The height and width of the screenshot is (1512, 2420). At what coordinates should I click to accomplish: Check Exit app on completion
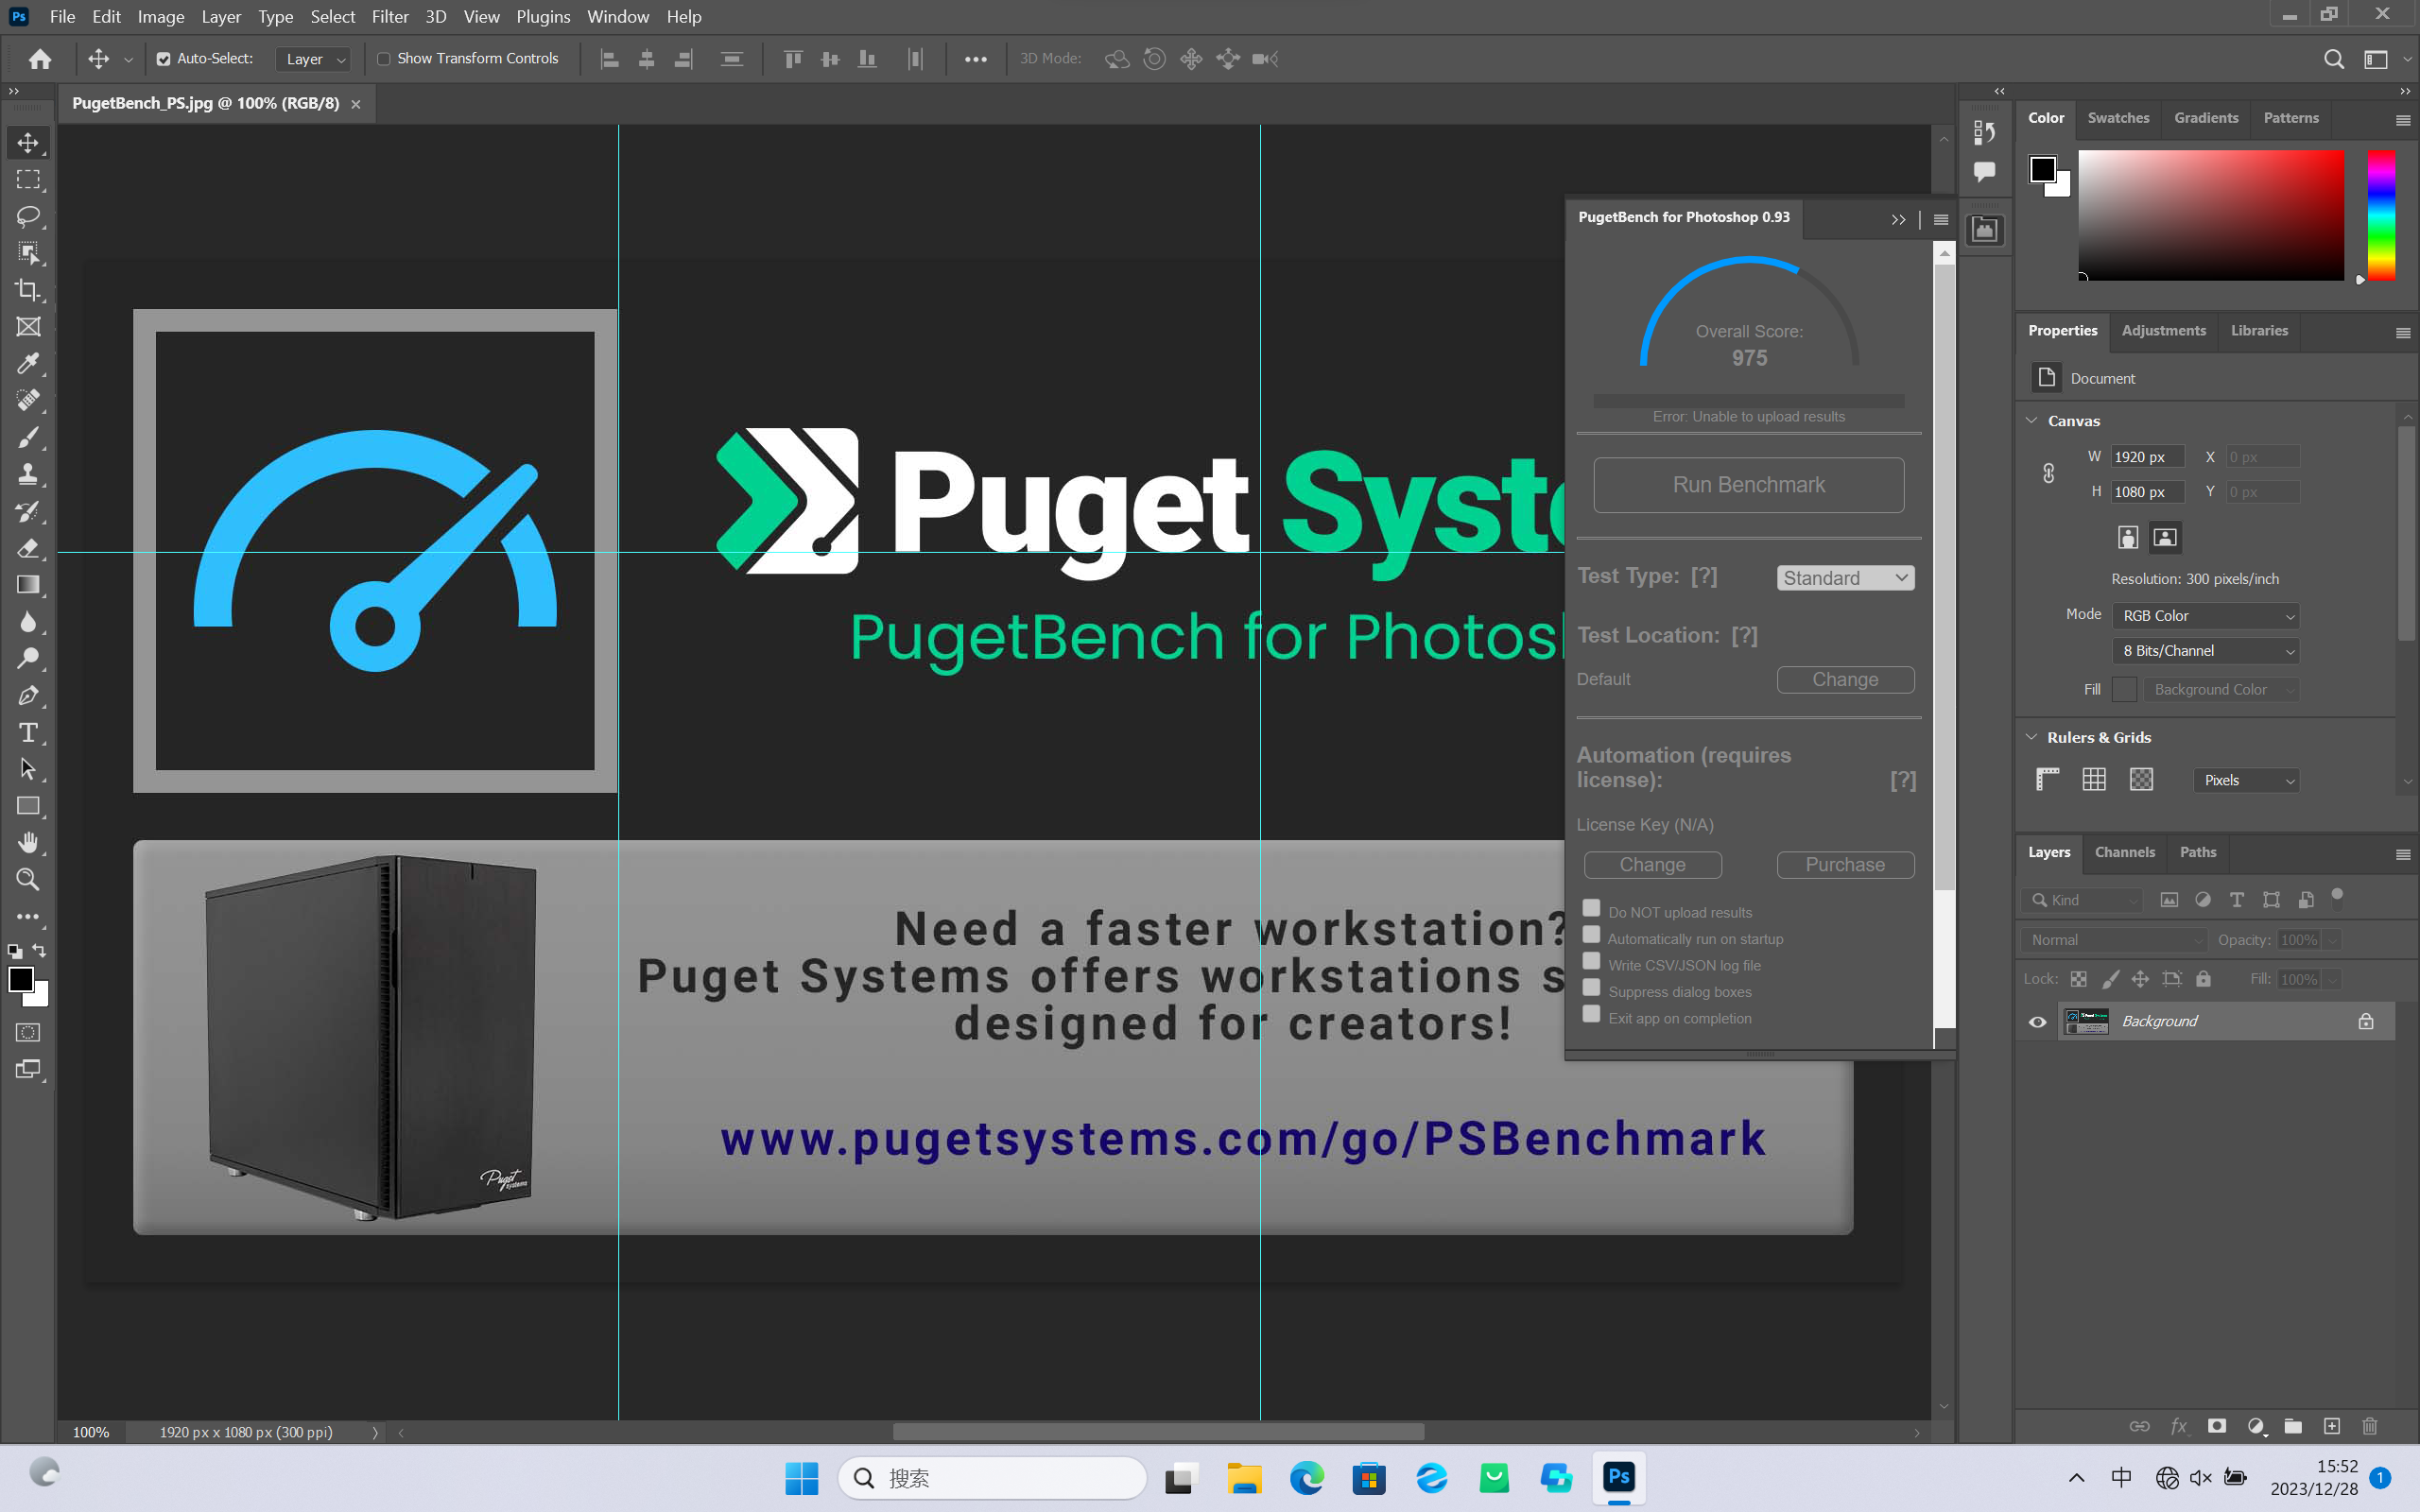click(1591, 1014)
